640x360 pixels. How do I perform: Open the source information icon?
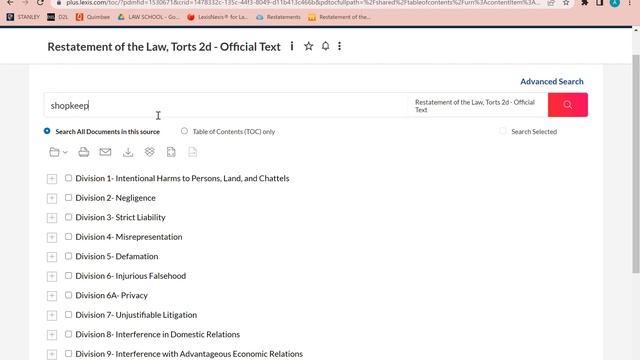coord(292,46)
